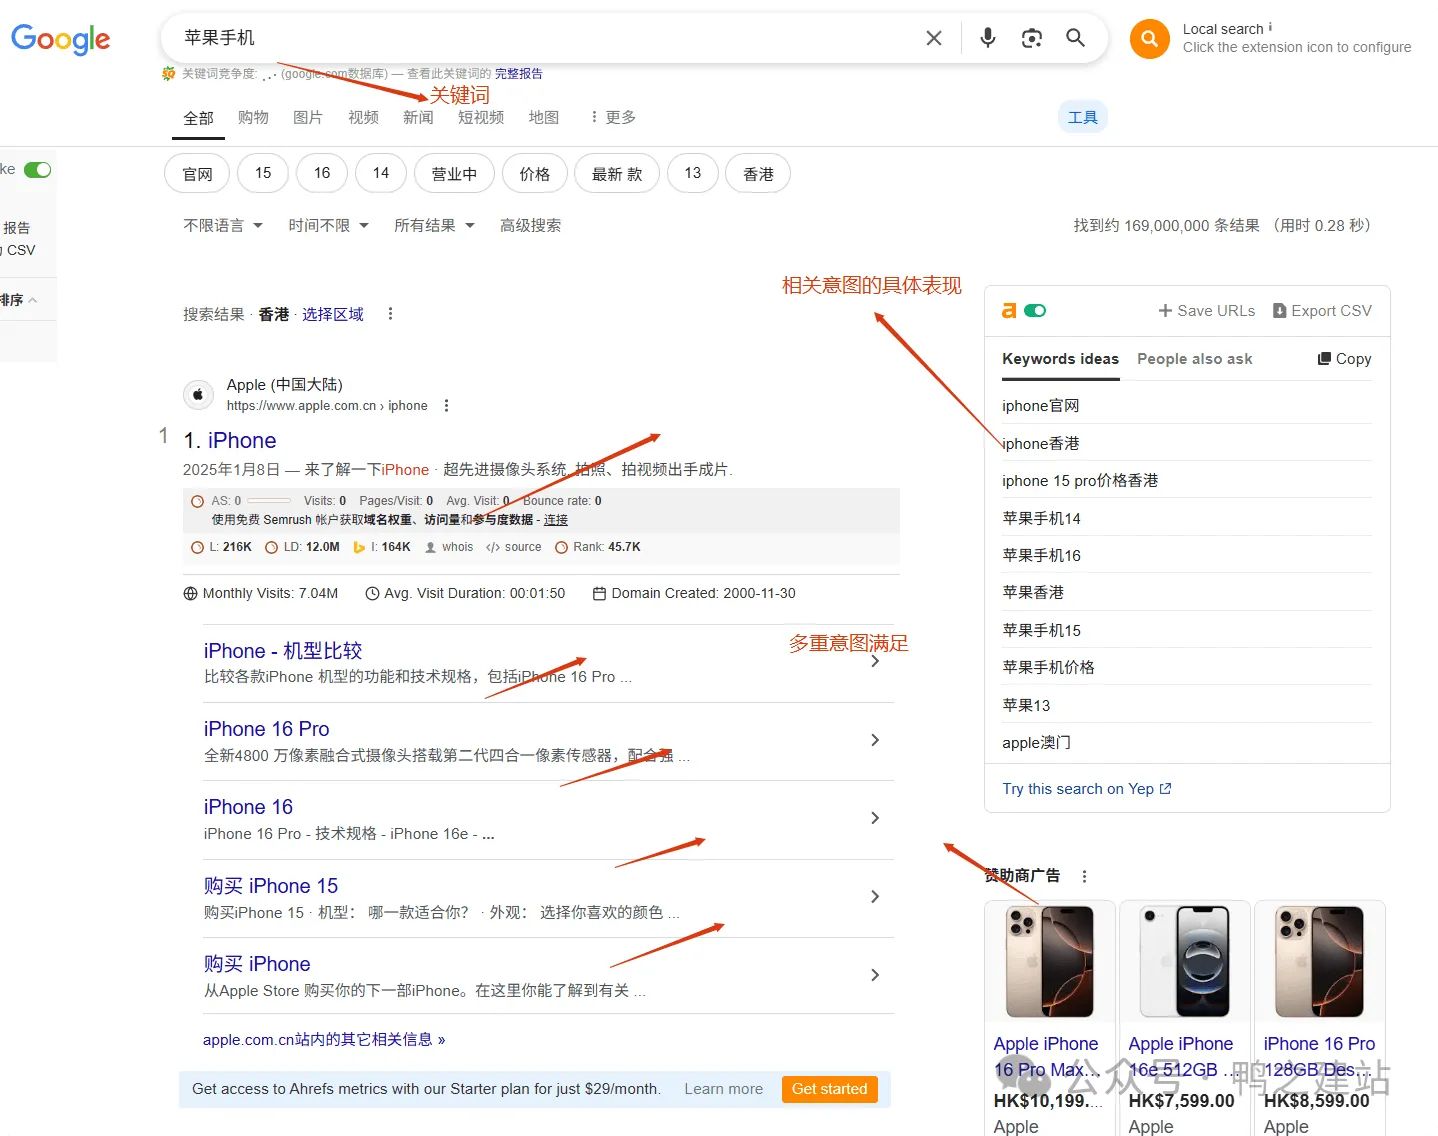1438x1136 pixels.
Task: Open apple.com.cn站内的其它相关信息 link
Action: click(x=324, y=1040)
